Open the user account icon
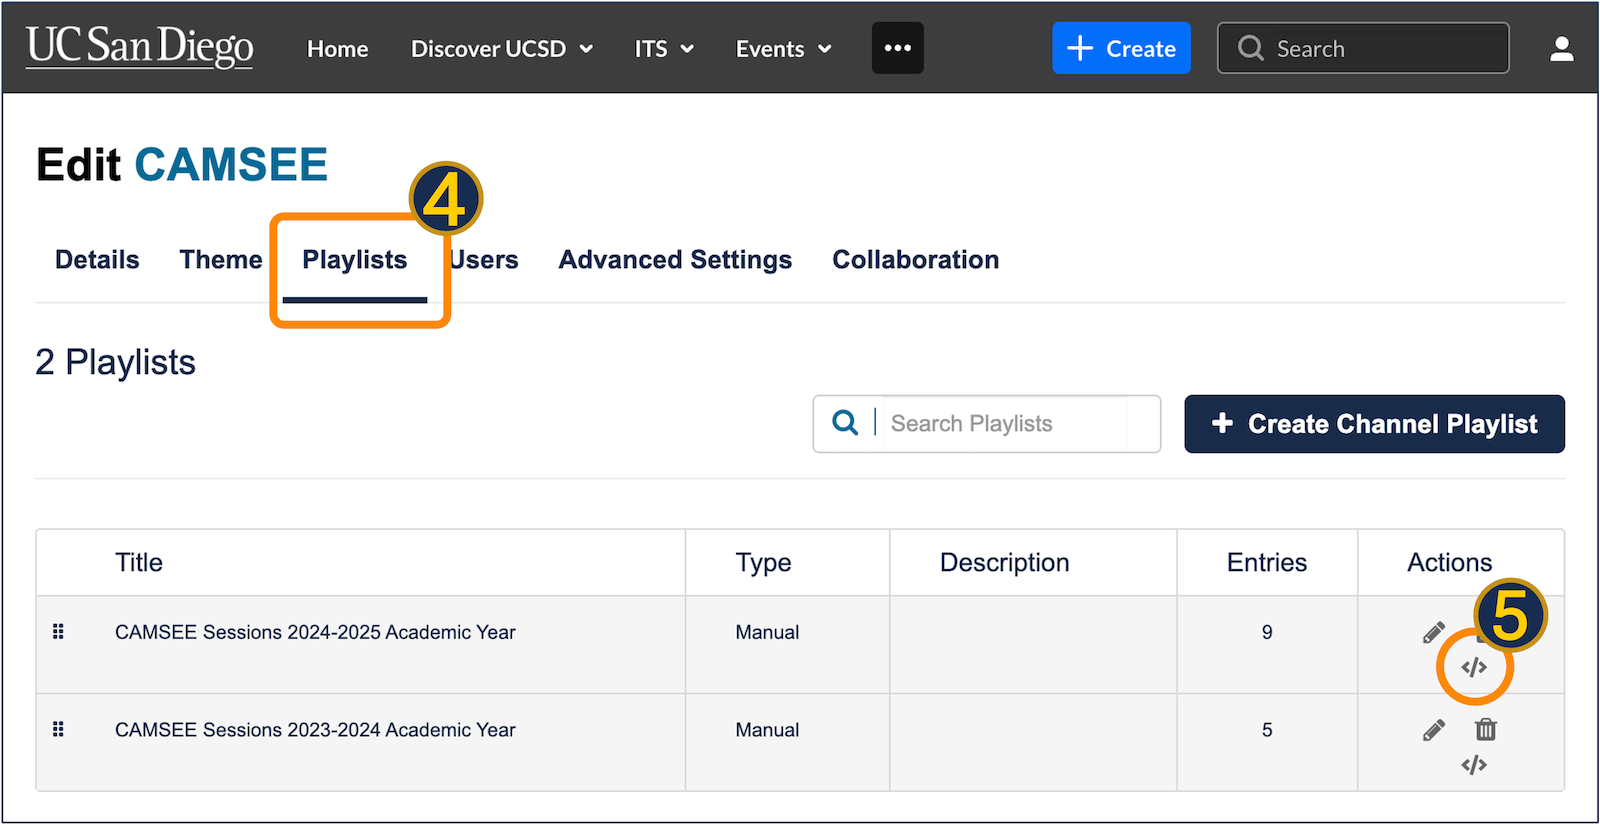This screenshot has height=824, width=1600. point(1561,48)
